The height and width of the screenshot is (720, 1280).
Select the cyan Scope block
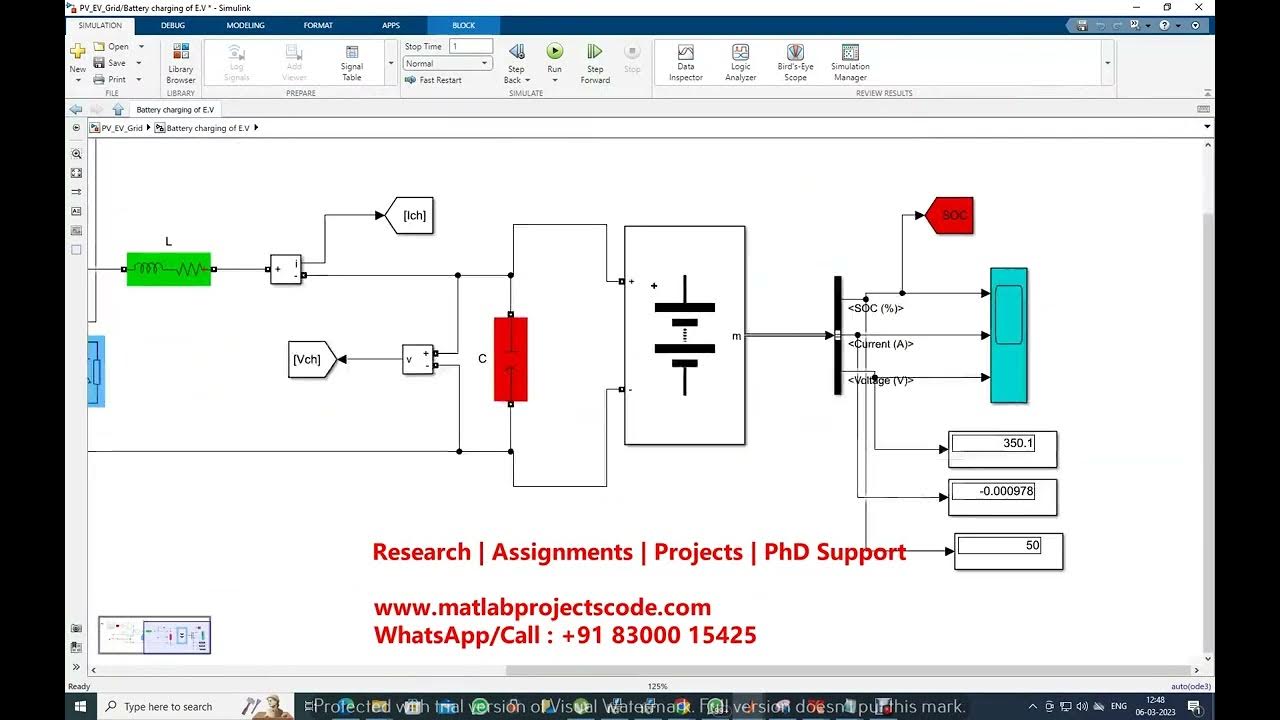click(1009, 335)
